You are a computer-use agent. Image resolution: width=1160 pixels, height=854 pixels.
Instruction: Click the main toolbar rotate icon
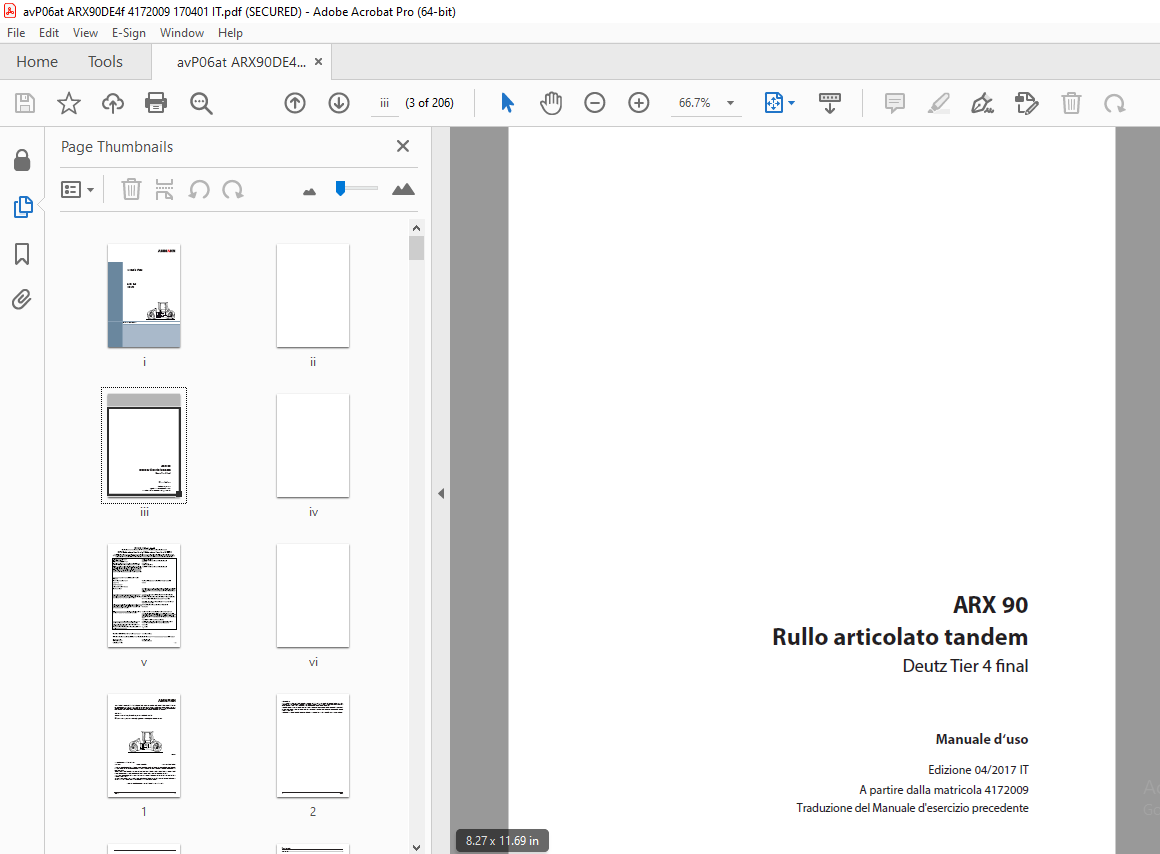click(1115, 103)
